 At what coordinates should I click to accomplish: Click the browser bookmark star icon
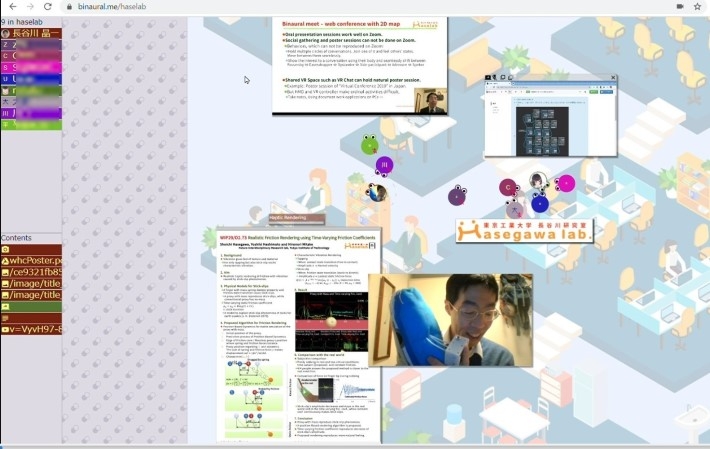(x=696, y=6)
